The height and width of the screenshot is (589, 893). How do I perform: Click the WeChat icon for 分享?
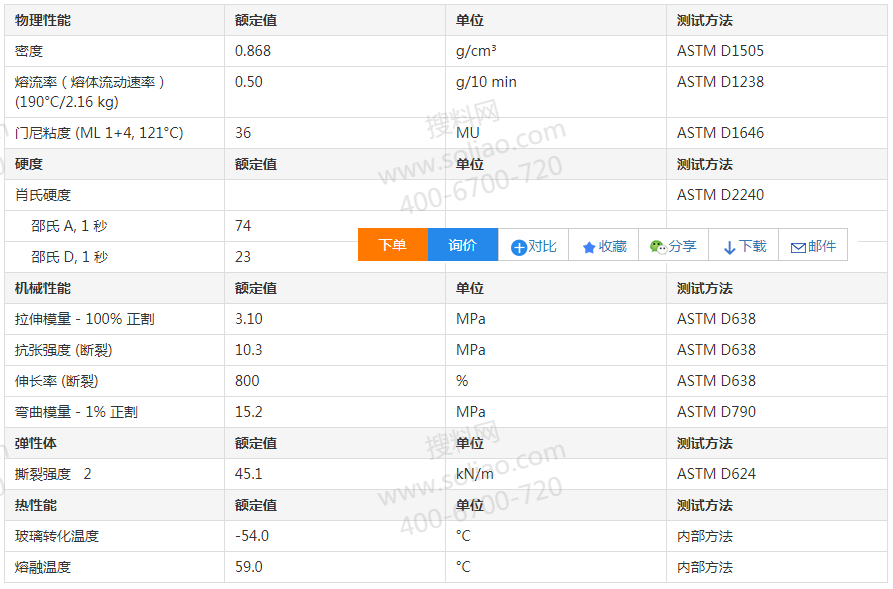(657, 246)
